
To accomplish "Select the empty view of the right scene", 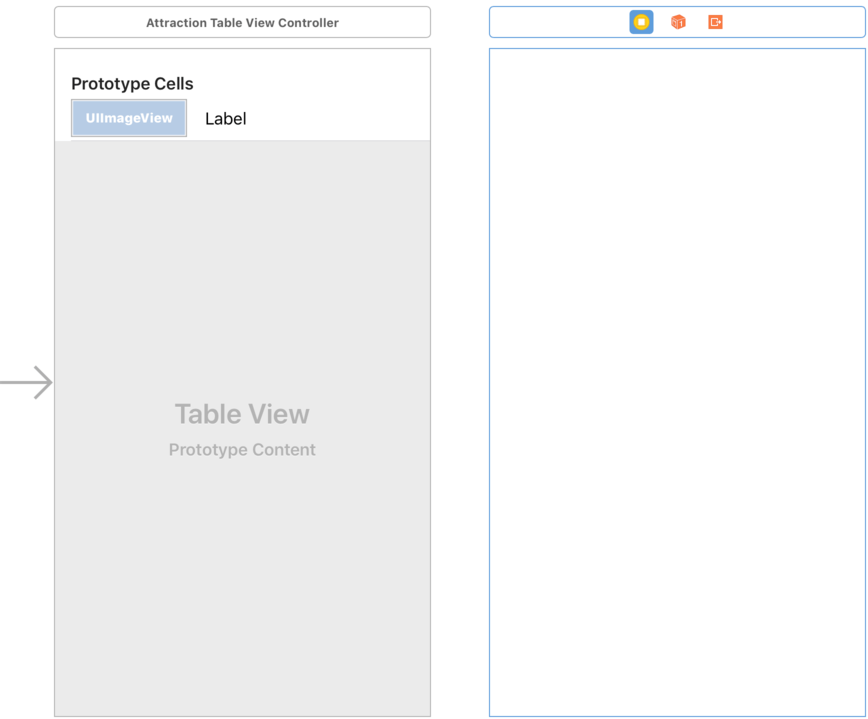I will [x=677, y=380].
